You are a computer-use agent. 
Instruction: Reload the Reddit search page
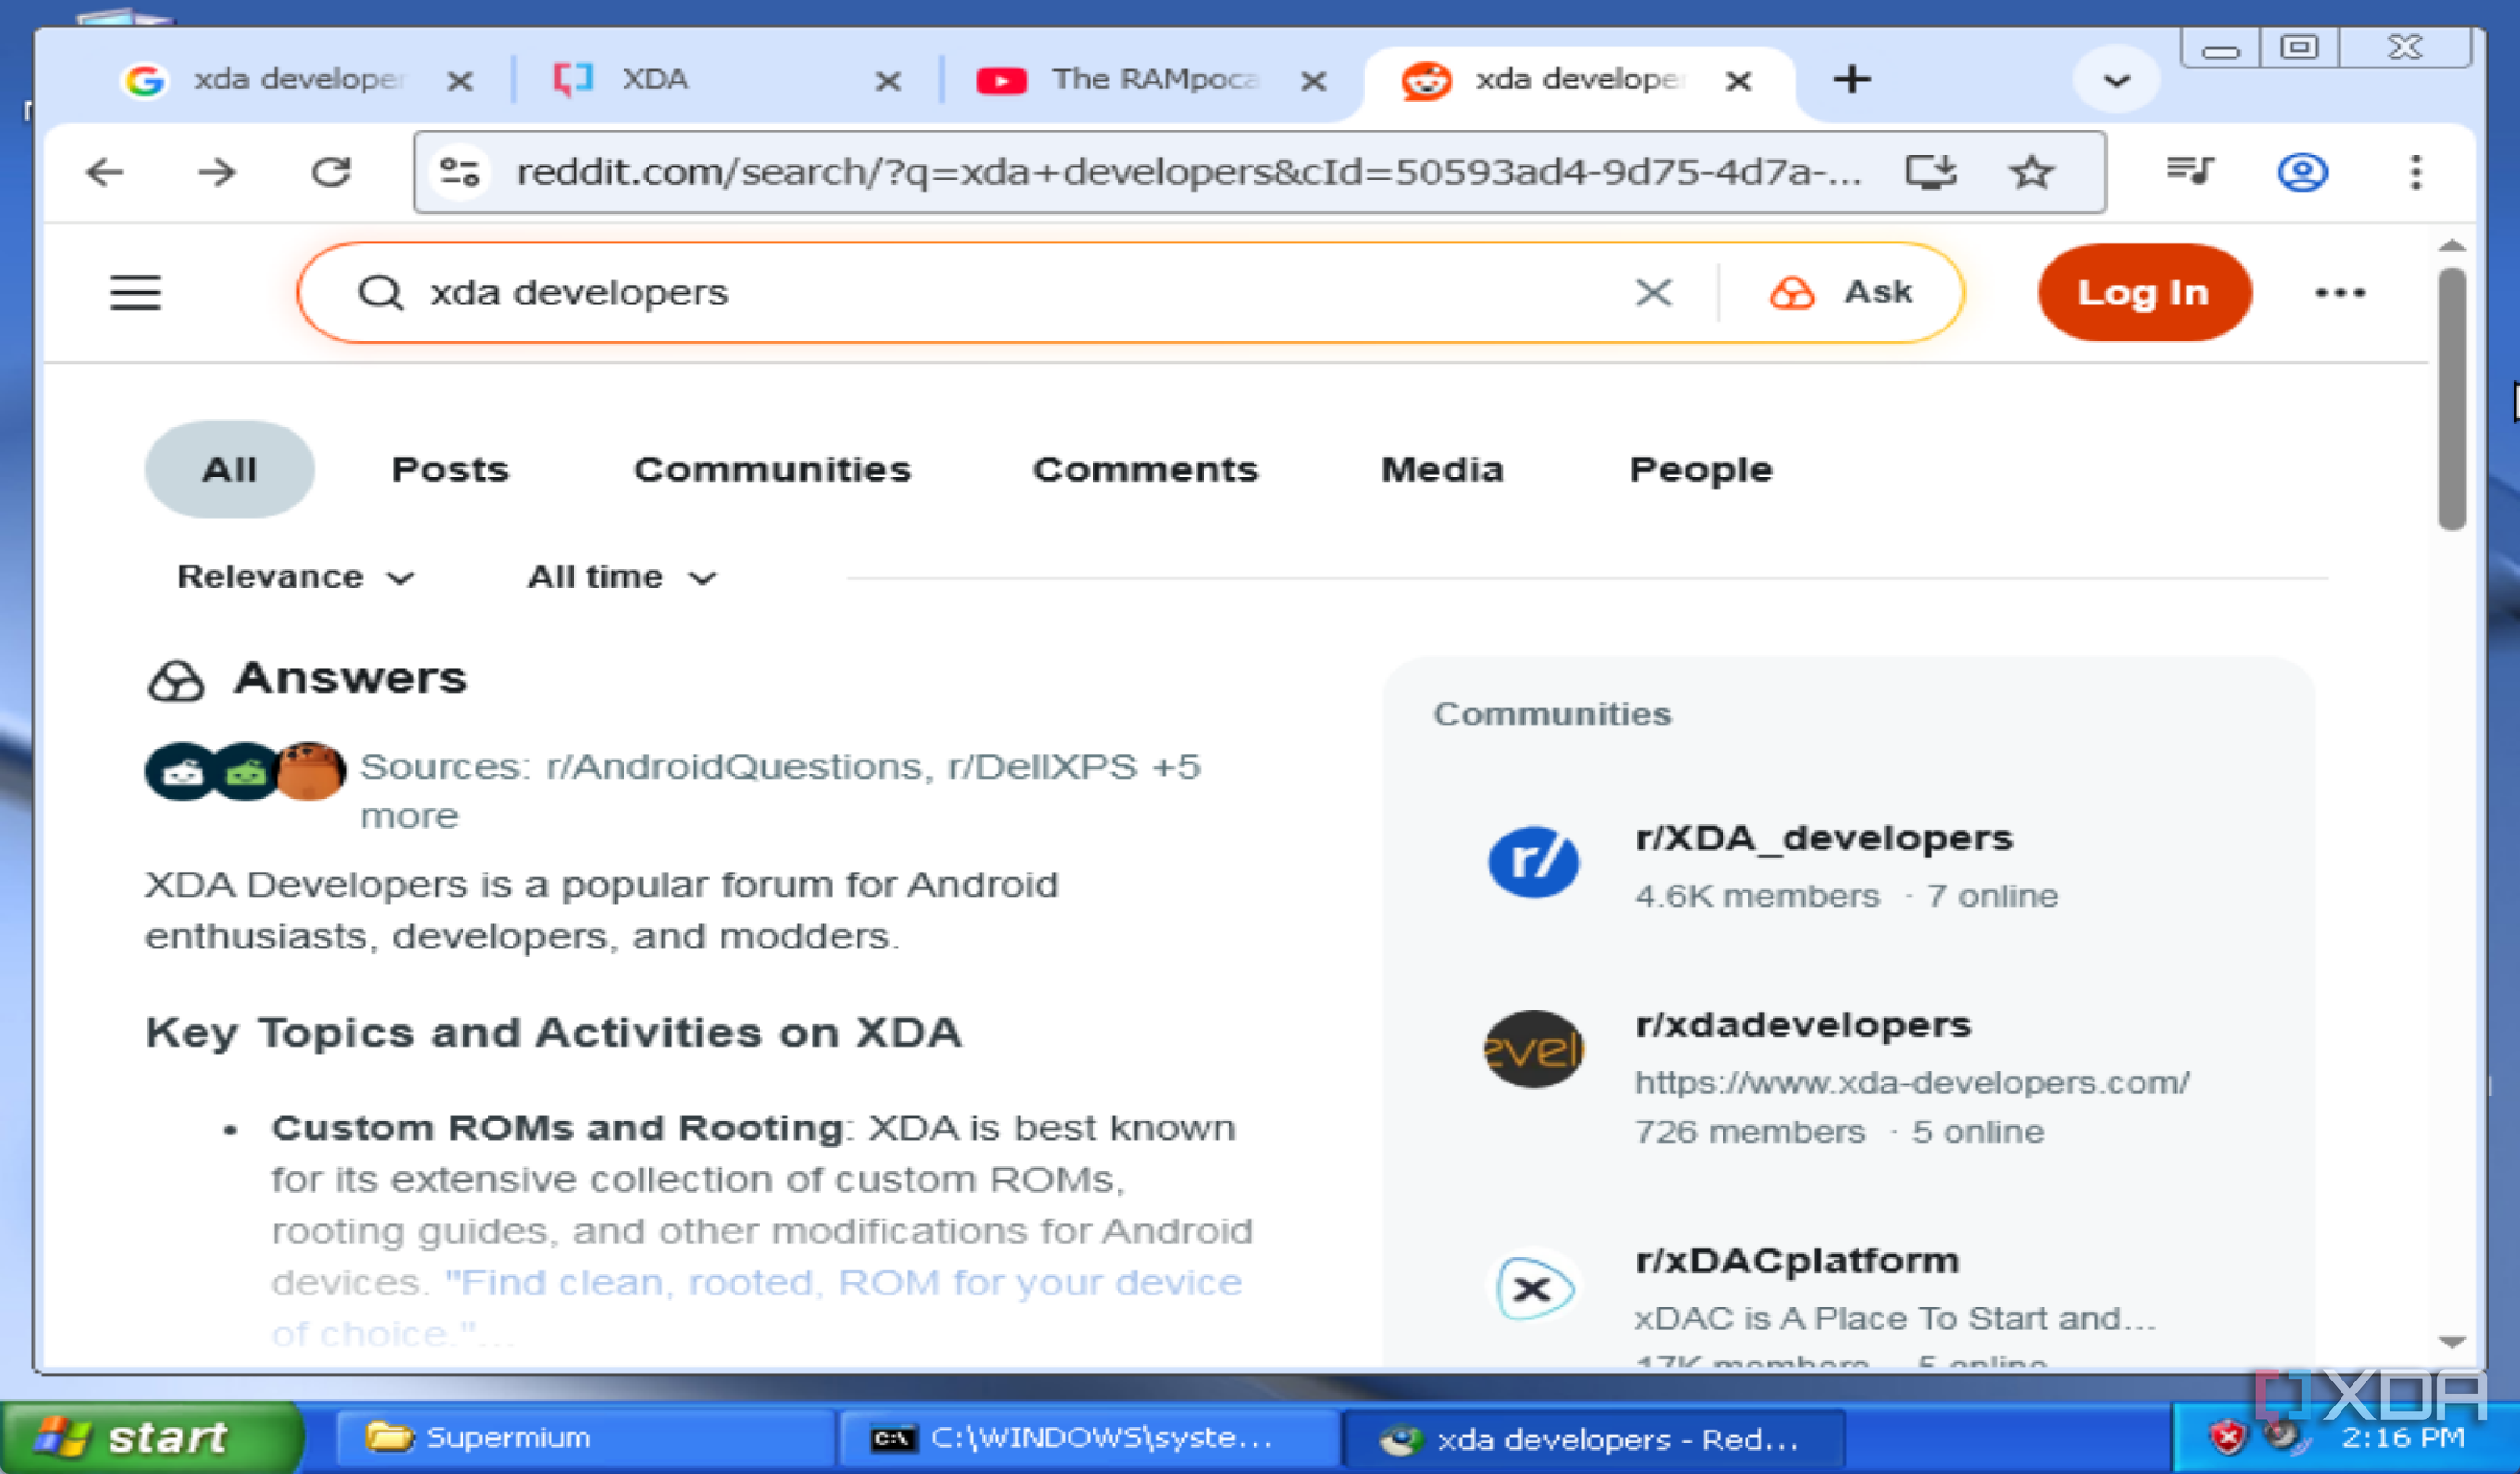[x=330, y=173]
